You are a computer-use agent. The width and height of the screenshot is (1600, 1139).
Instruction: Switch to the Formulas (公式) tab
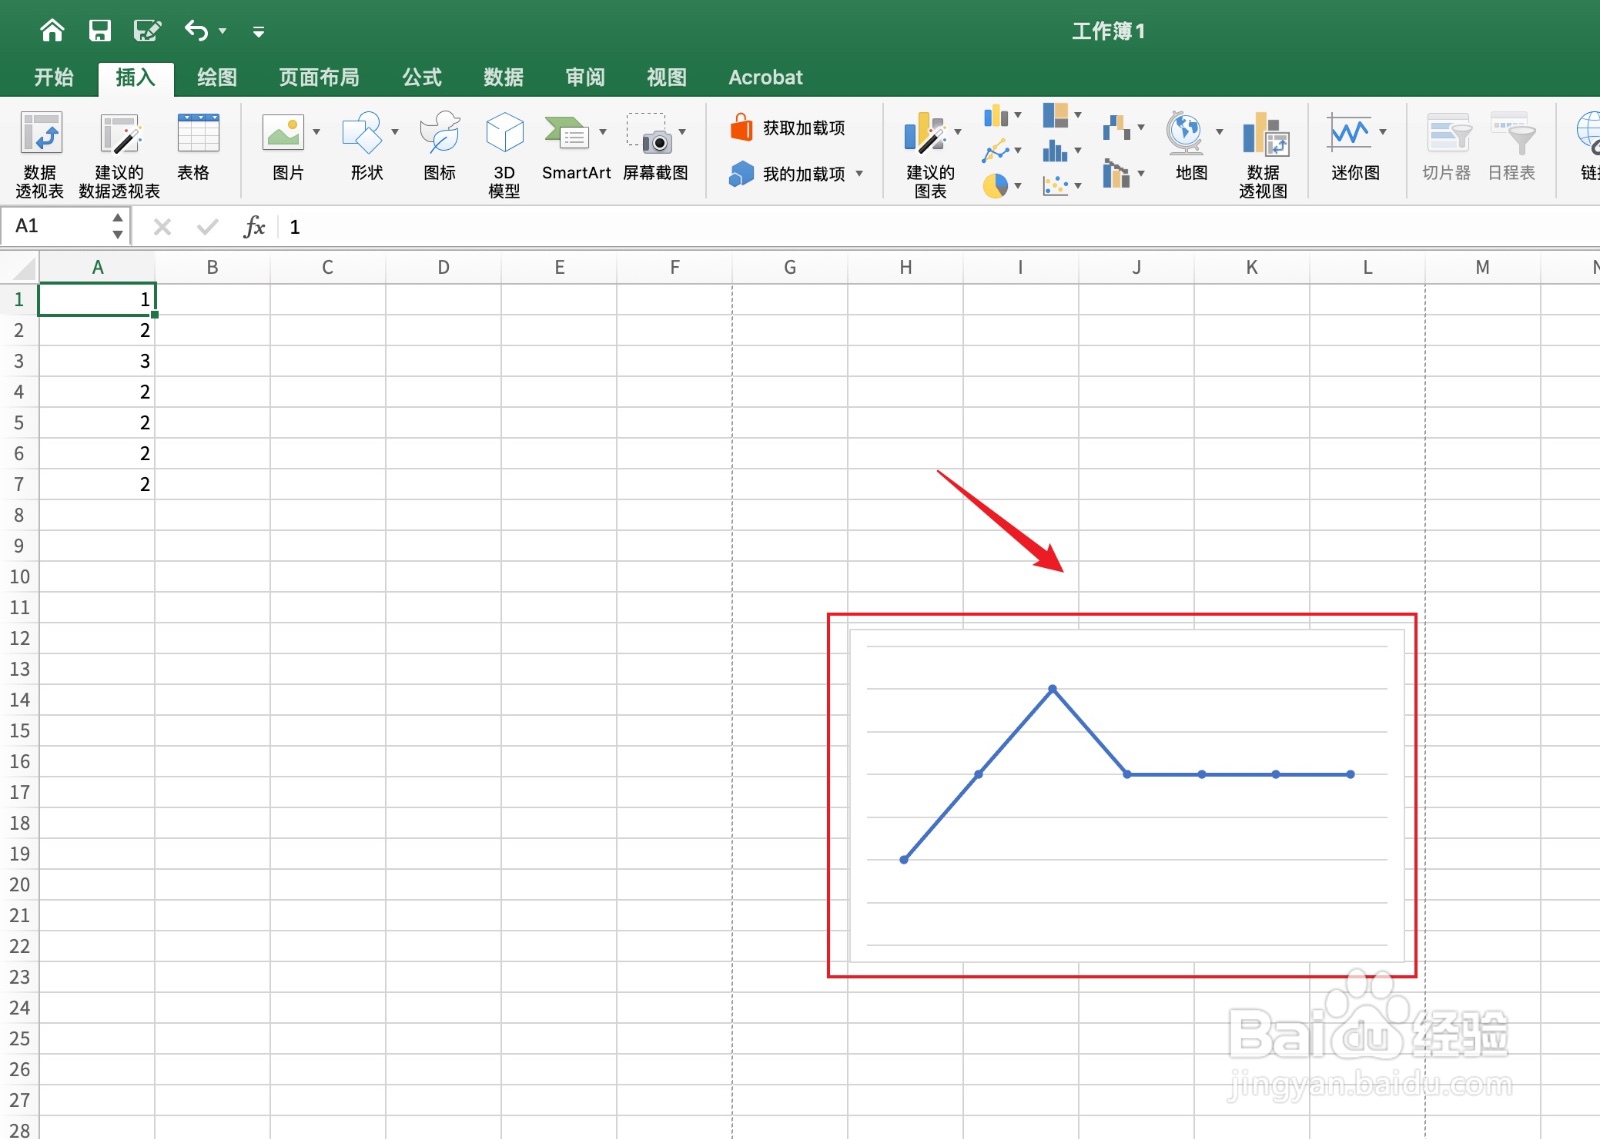[422, 78]
